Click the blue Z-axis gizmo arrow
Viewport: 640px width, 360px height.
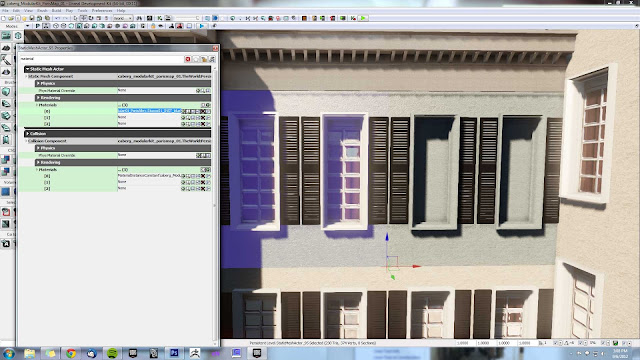(x=387, y=237)
